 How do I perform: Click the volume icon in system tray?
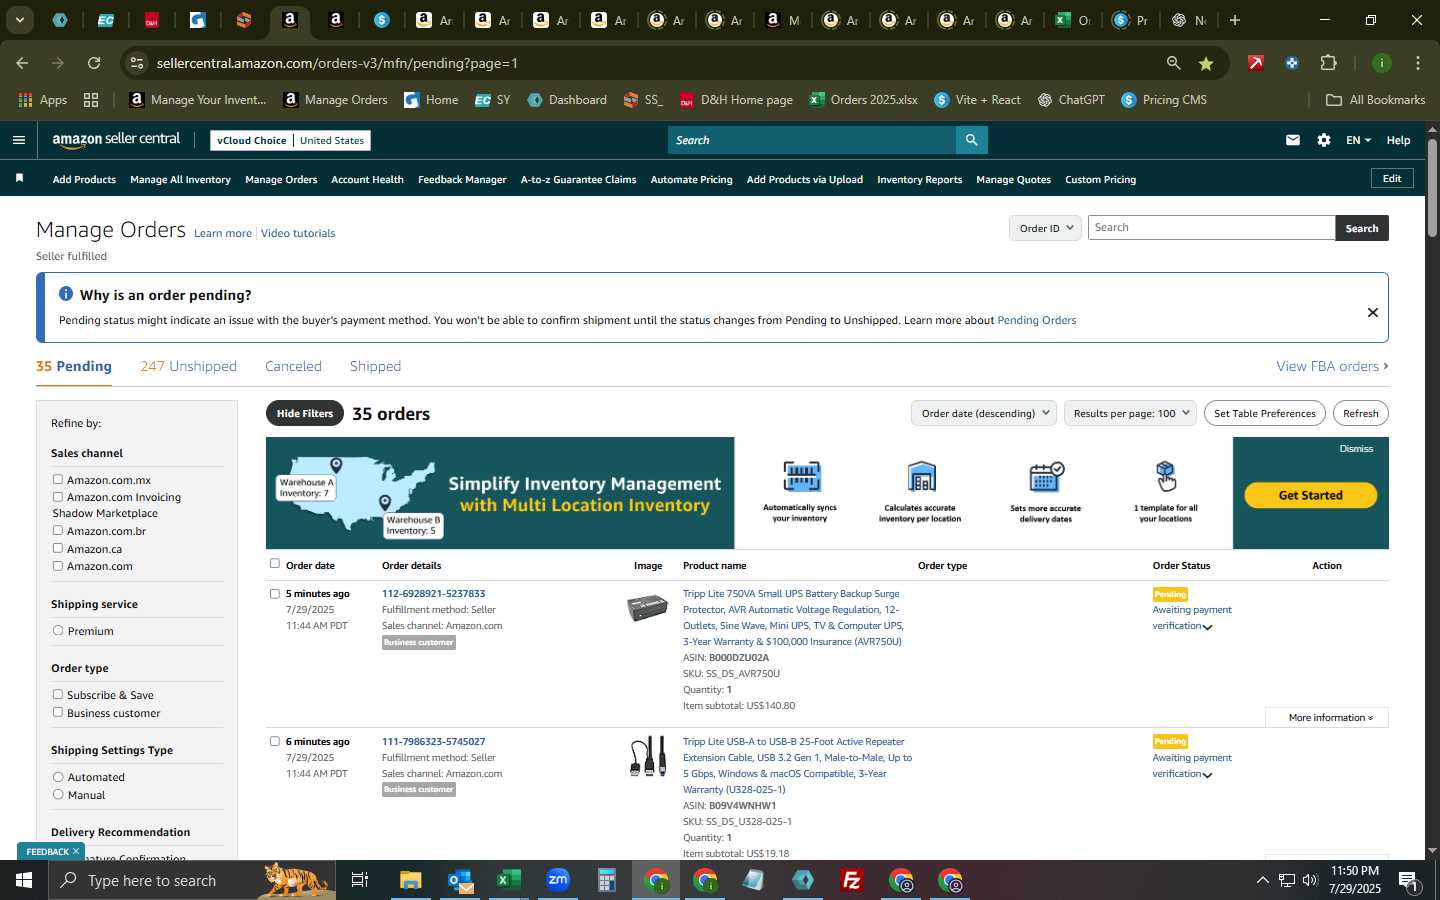[1310, 880]
